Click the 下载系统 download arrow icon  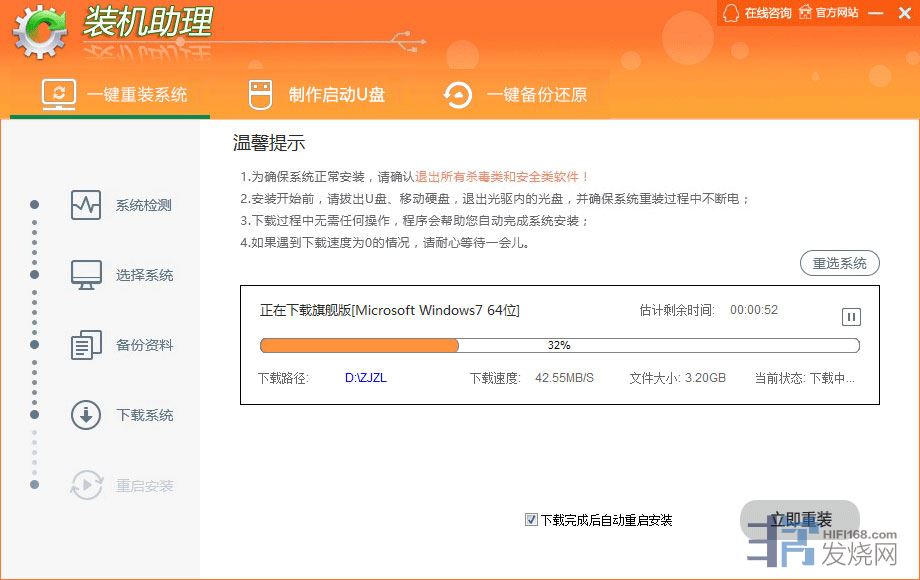(x=86, y=415)
